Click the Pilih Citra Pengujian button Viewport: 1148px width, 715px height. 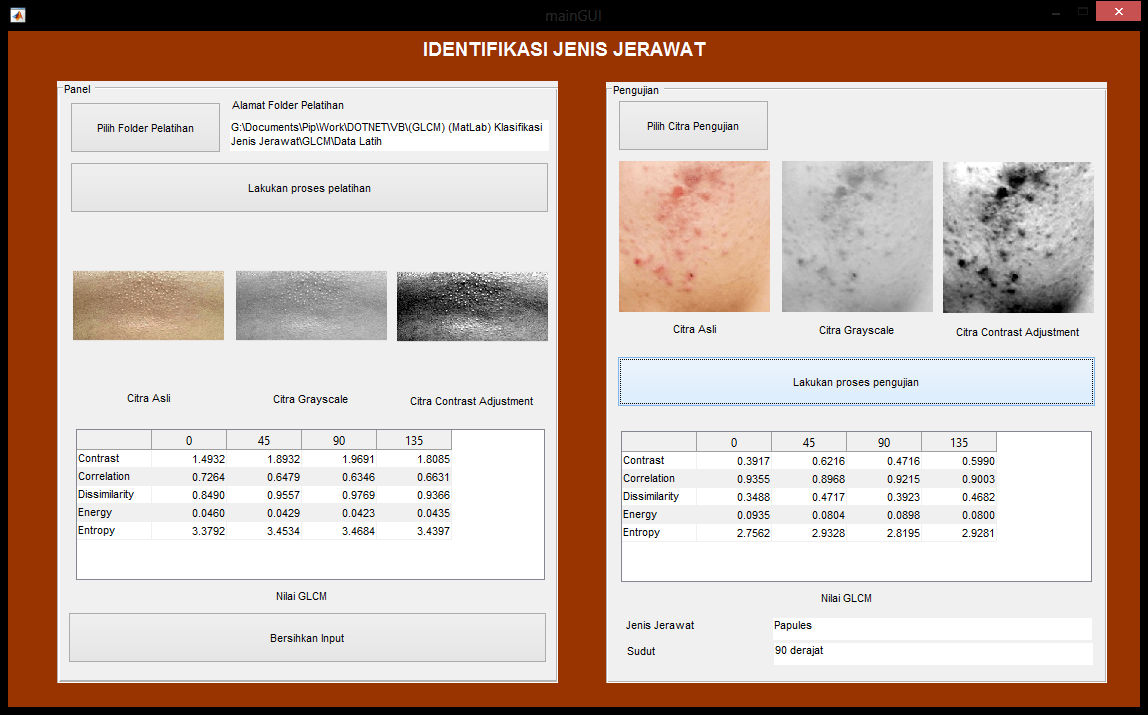click(693, 126)
